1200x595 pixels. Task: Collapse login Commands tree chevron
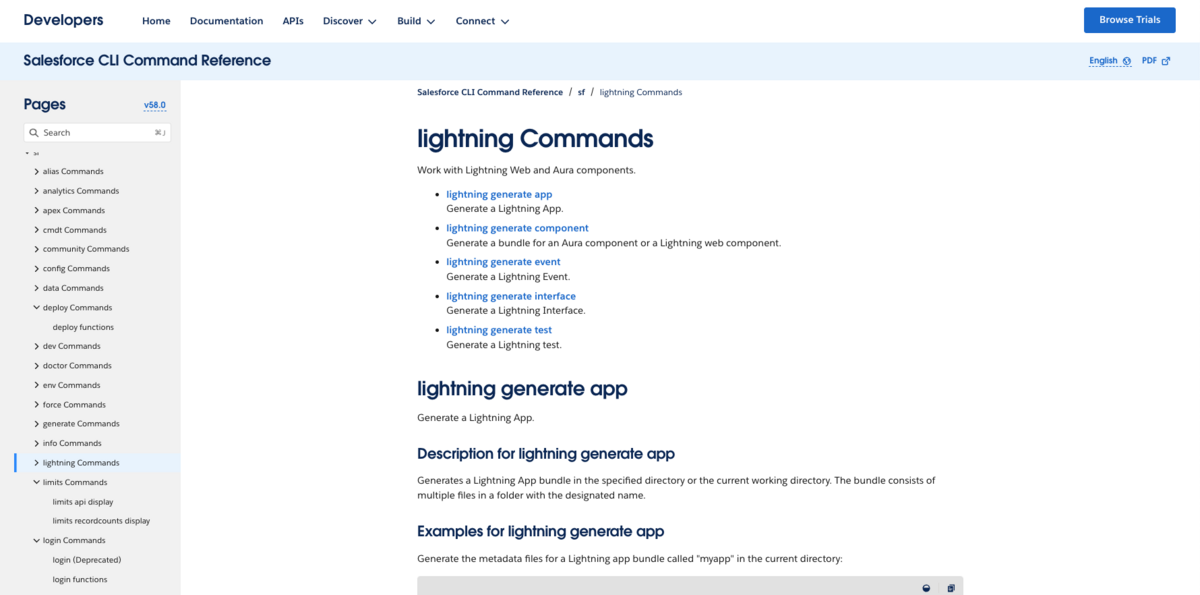point(37,541)
